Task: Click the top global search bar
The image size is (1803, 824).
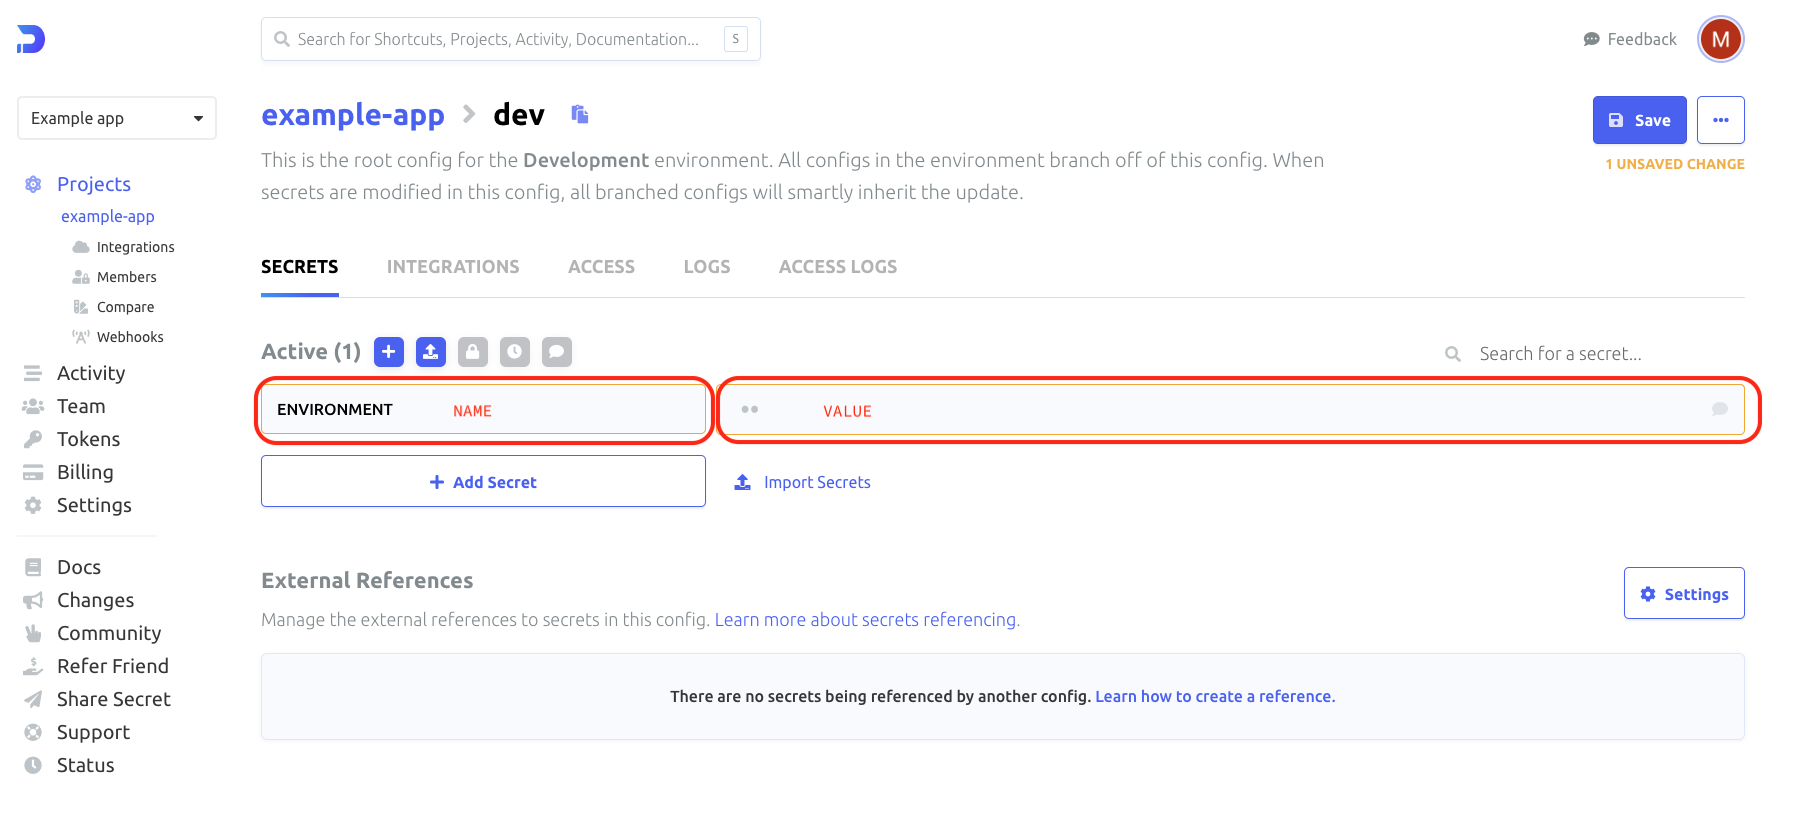Action: click(511, 39)
